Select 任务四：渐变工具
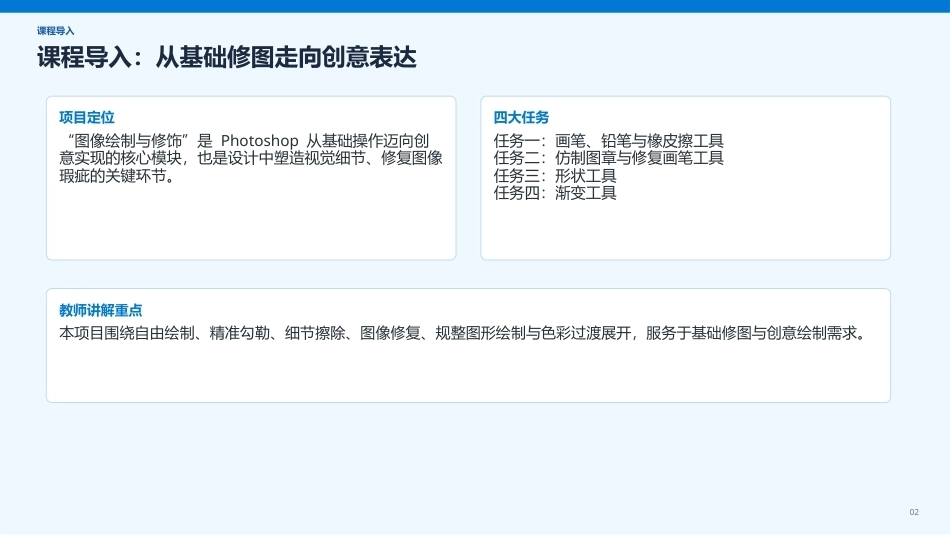Screen dimensions: 950x535 tap(555, 193)
